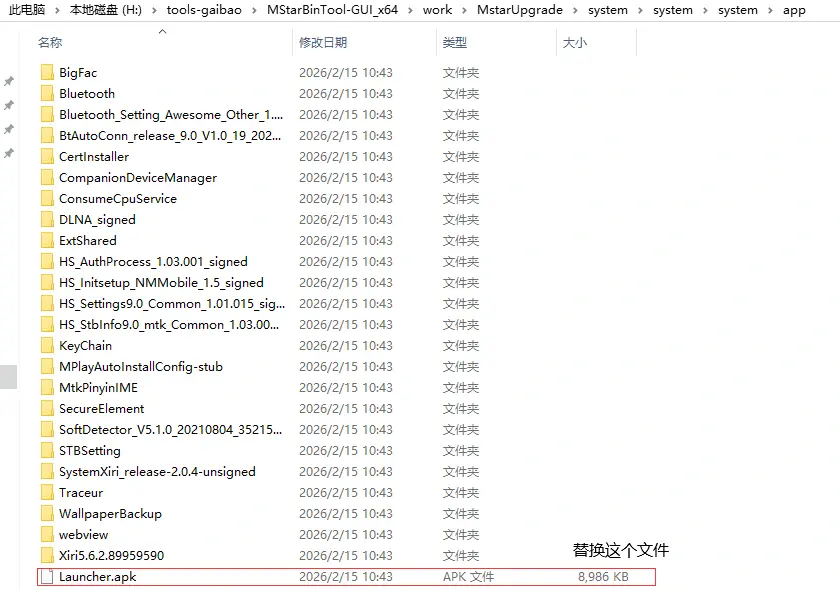The width and height of the screenshot is (840, 590).
Task: Click the STBSetting folder icon
Action: (47, 451)
